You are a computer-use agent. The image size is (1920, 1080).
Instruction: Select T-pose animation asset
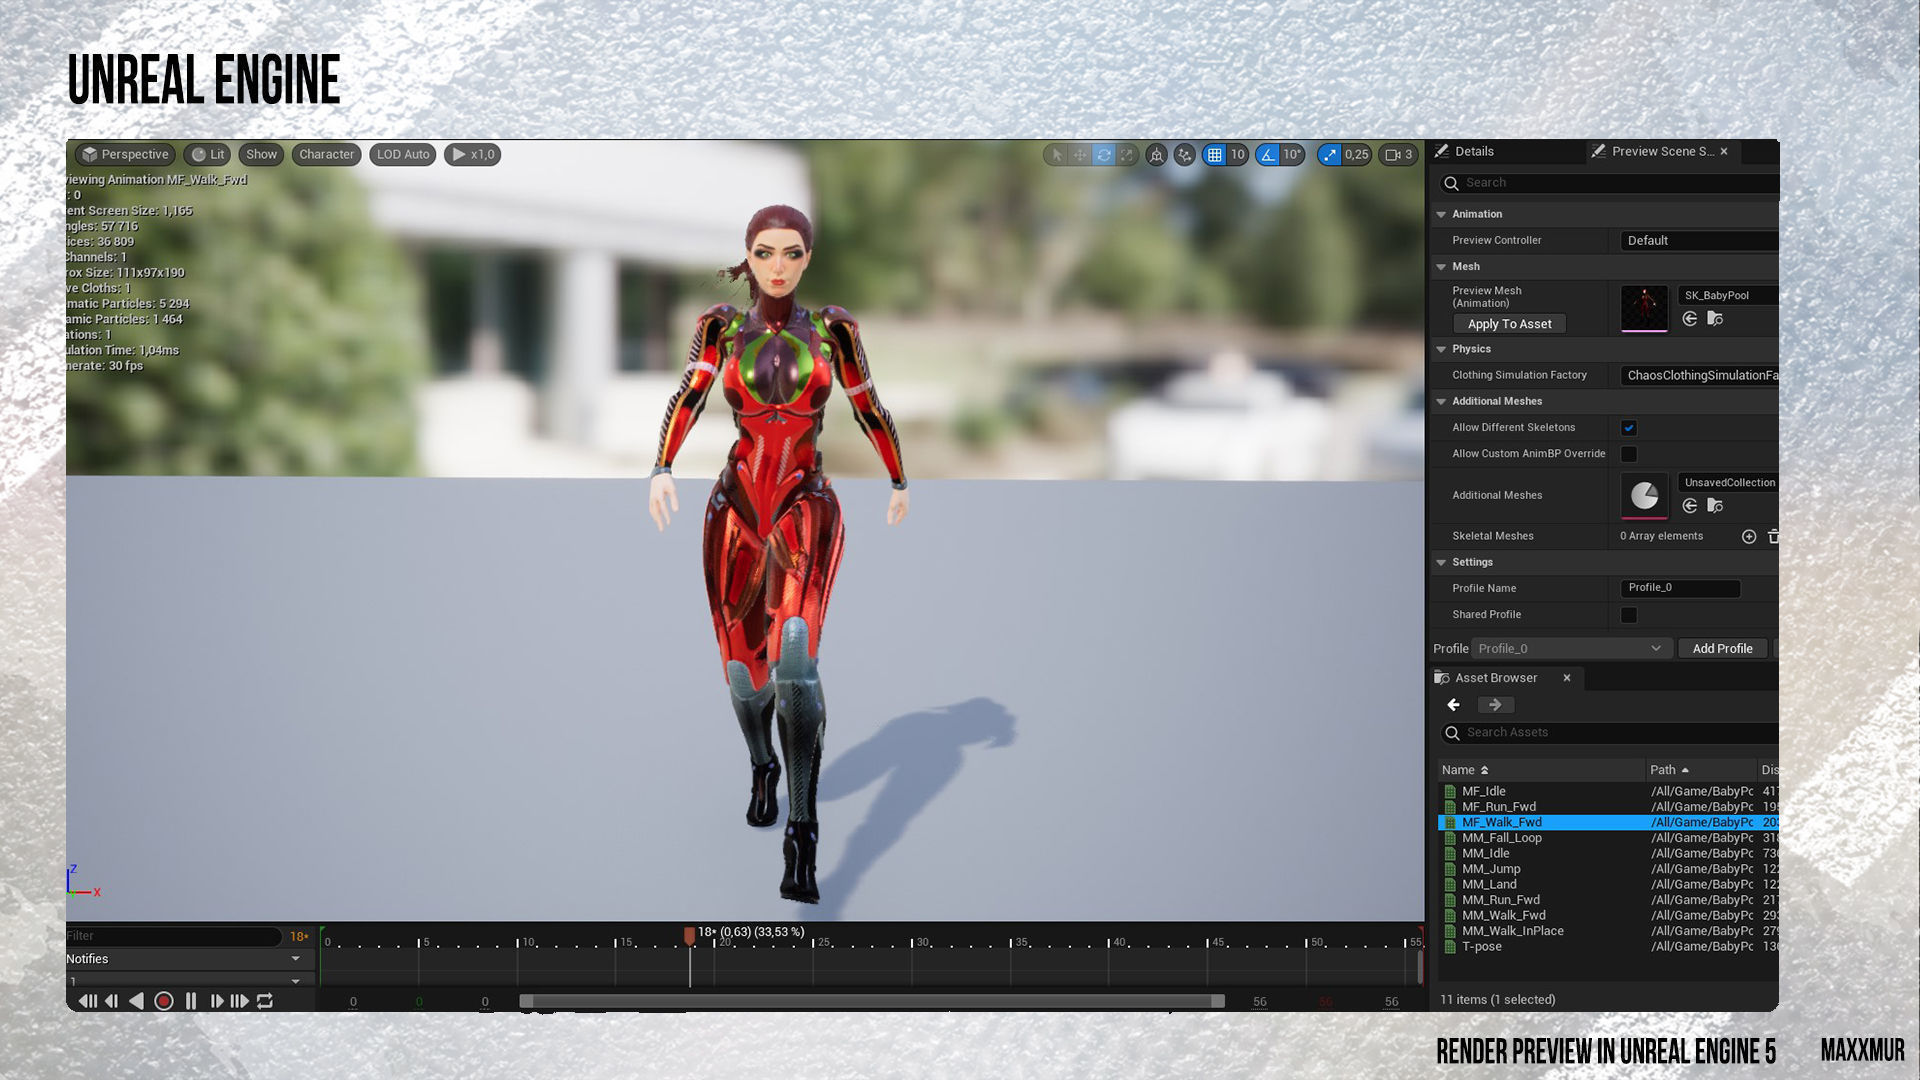pyautogui.click(x=1481, y=947)
